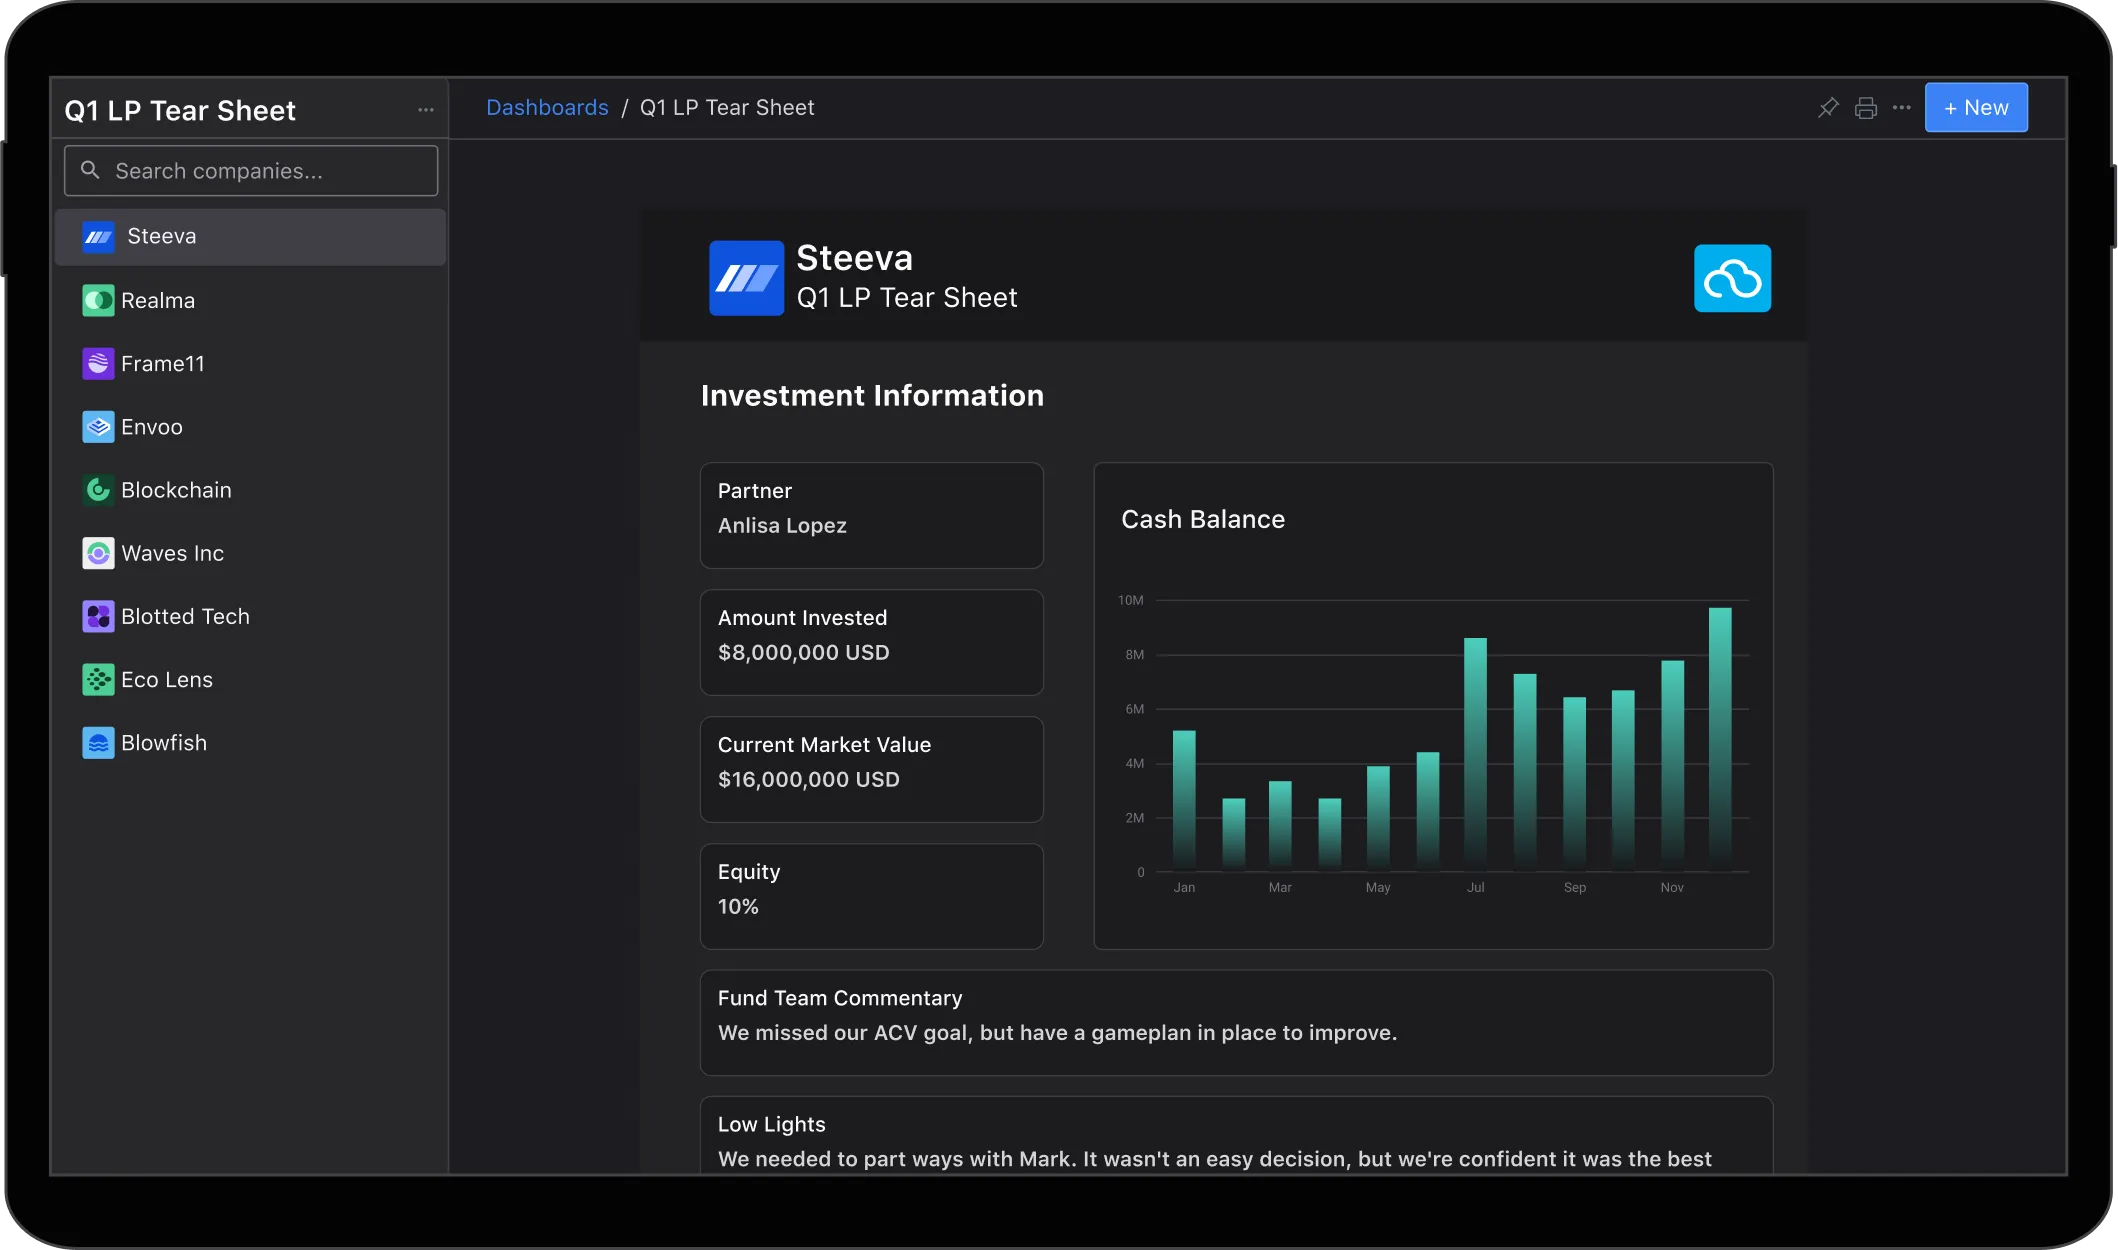Viewport: 2118px width, 1250px height.
Task: Select Steeva in the company list
Action: (250, 237)
